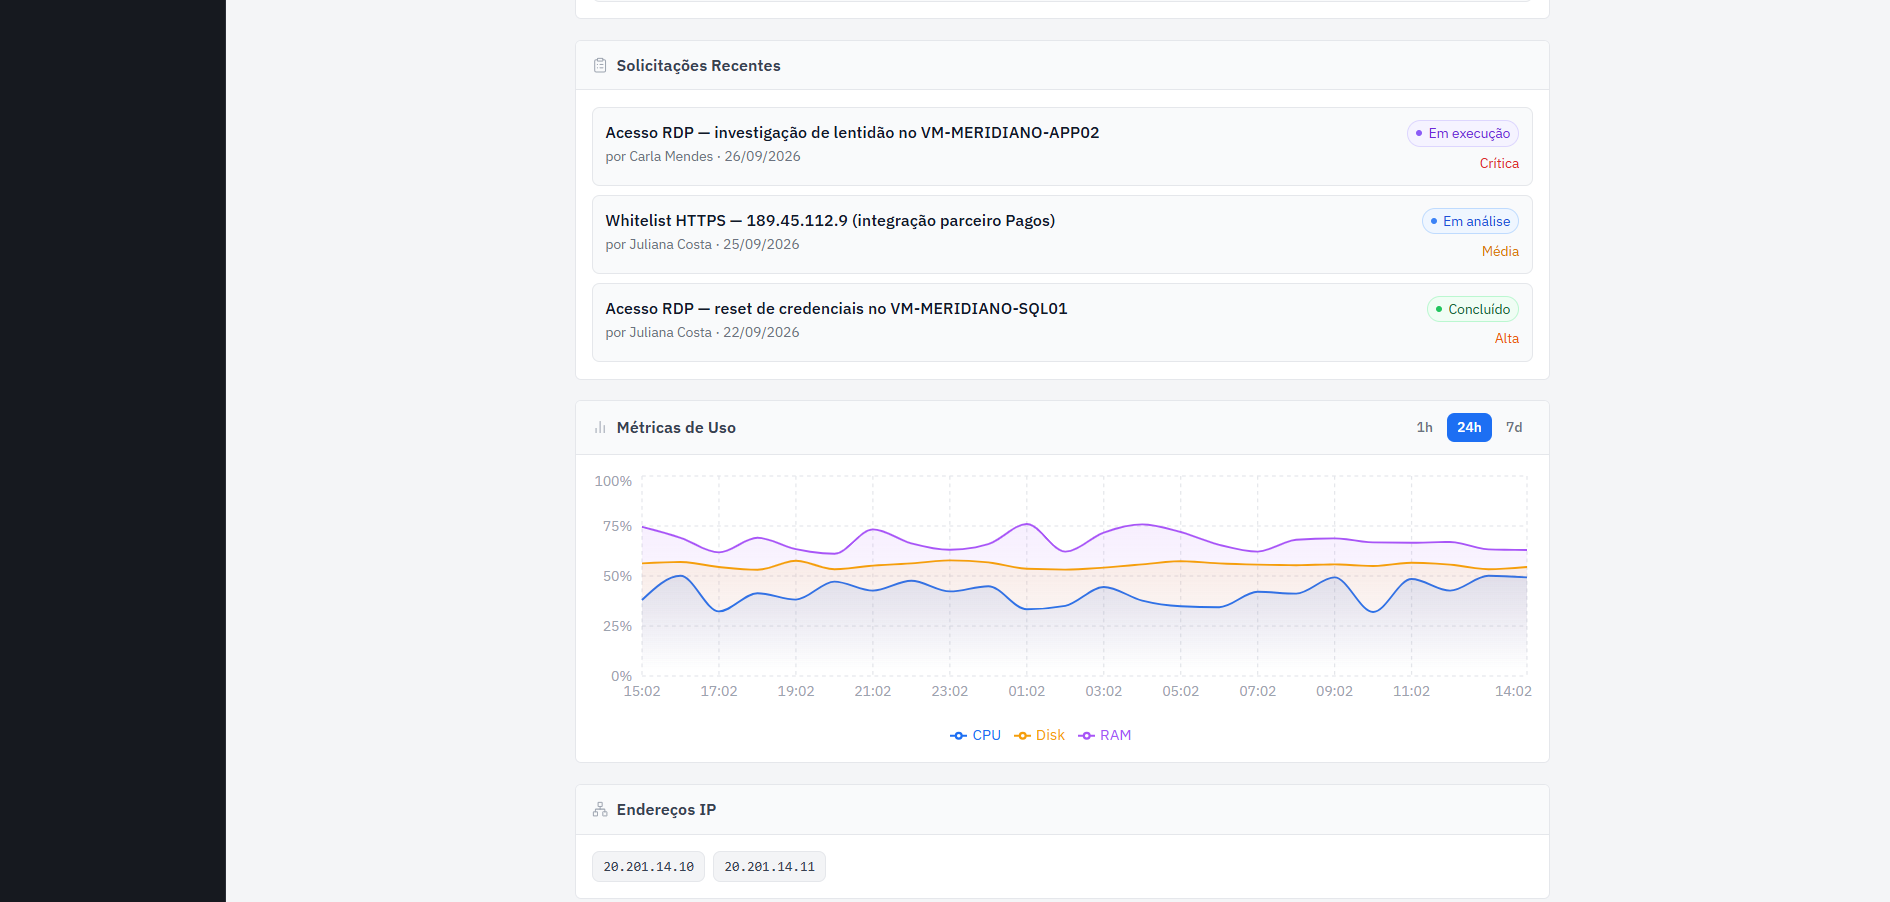Switch metrics range to 1h

point(1424,427)
